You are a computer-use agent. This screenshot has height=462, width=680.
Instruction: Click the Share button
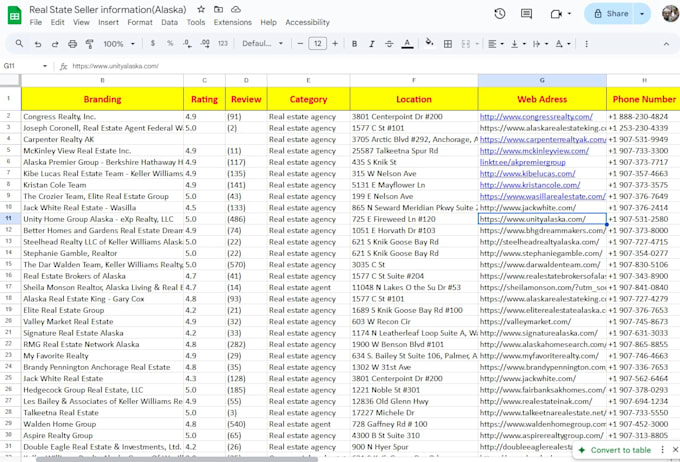[x=611, y=14]
